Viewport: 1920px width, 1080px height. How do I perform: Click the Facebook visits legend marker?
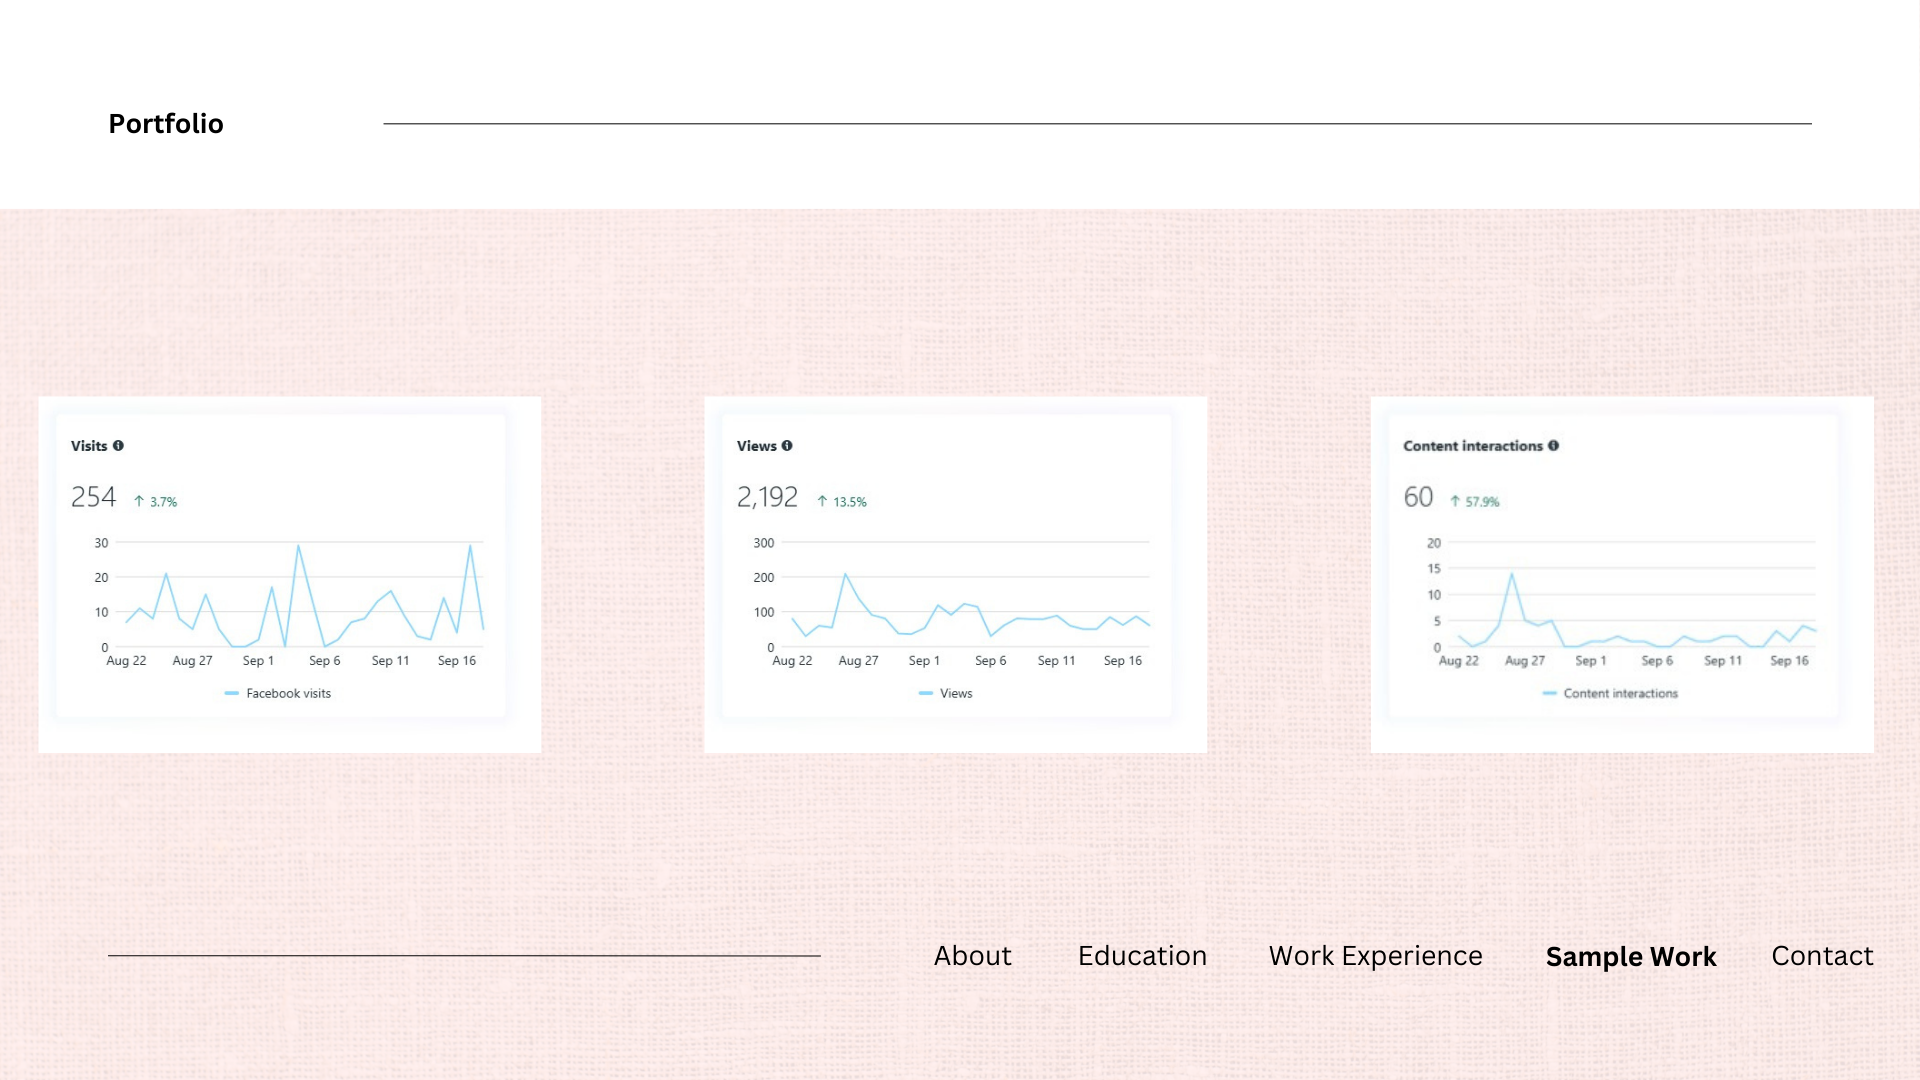(232, 693)
